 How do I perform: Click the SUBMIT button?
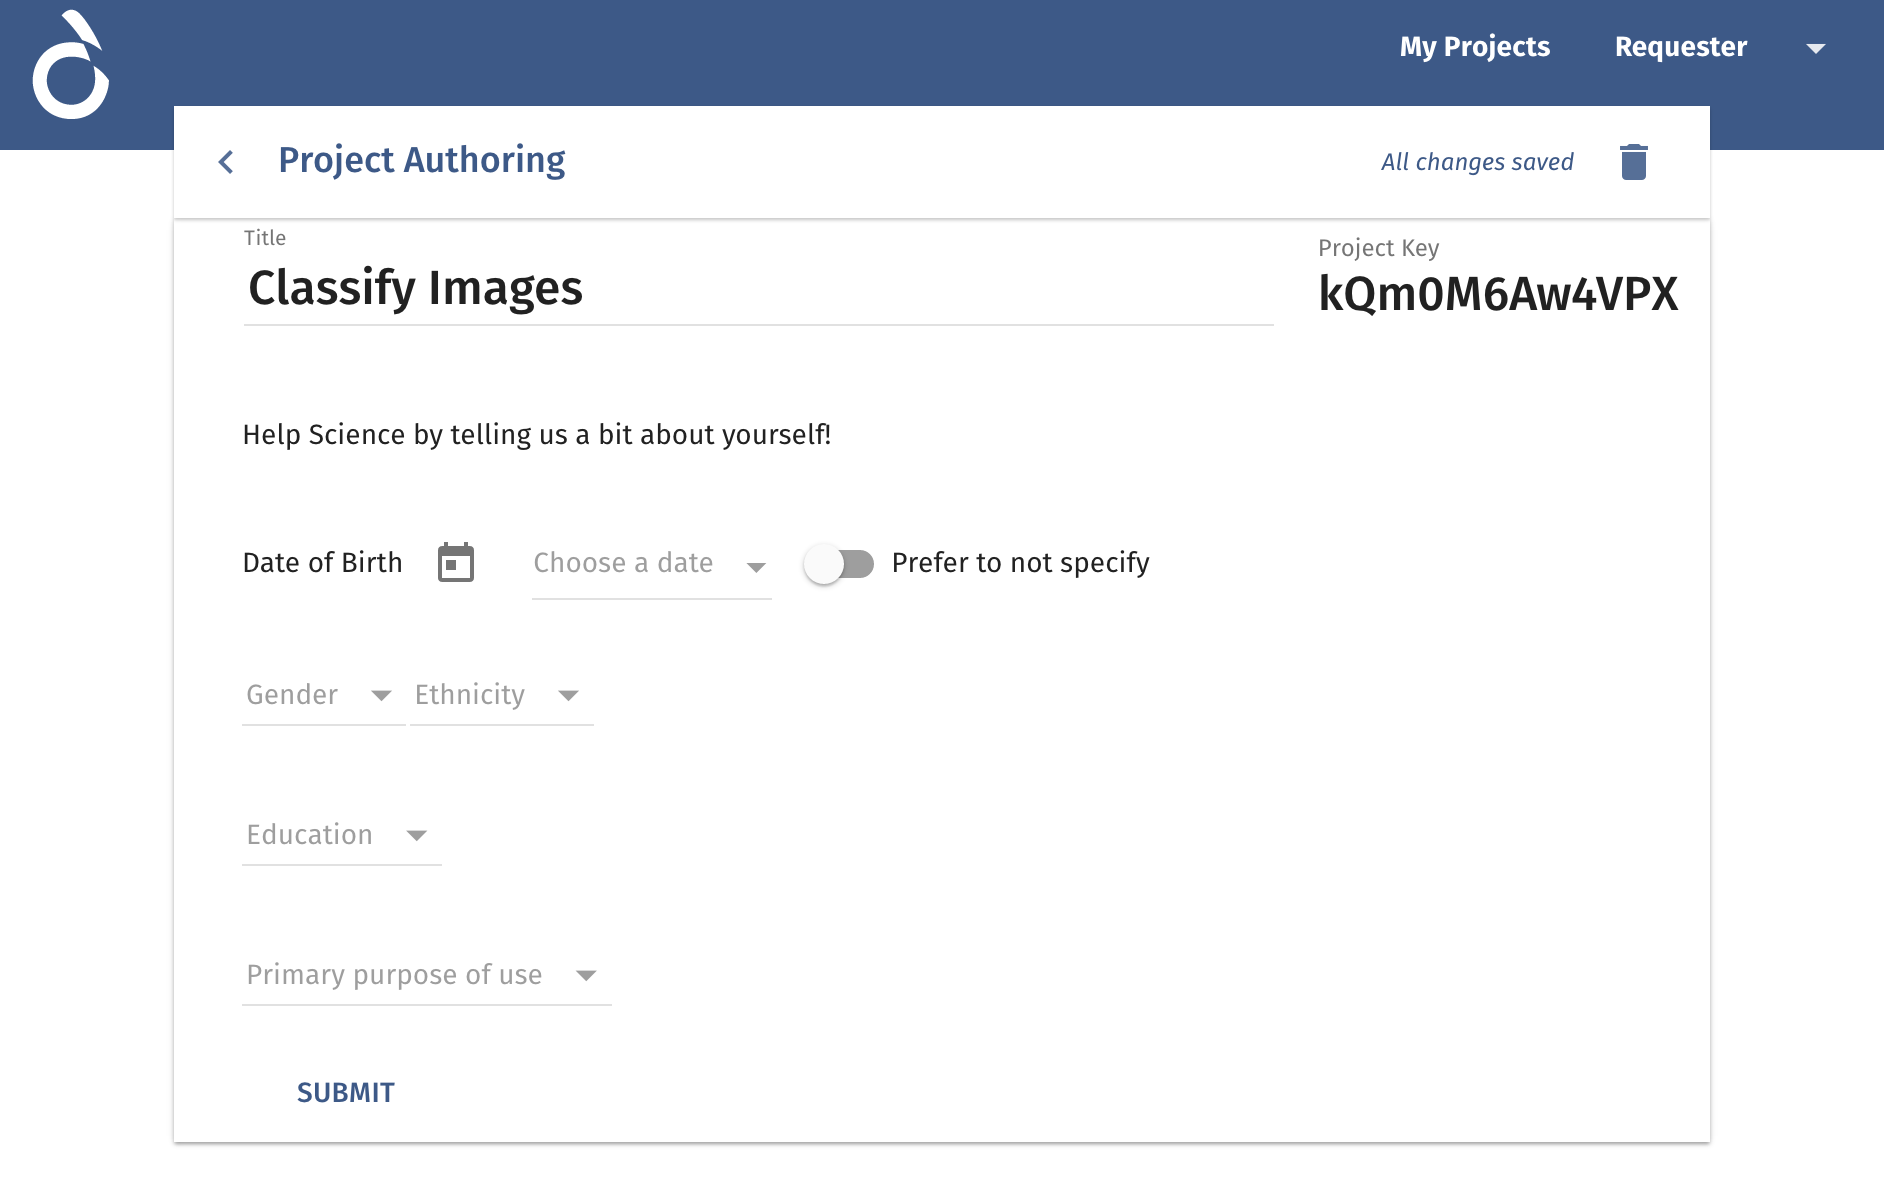click(x=346, y=1092)
